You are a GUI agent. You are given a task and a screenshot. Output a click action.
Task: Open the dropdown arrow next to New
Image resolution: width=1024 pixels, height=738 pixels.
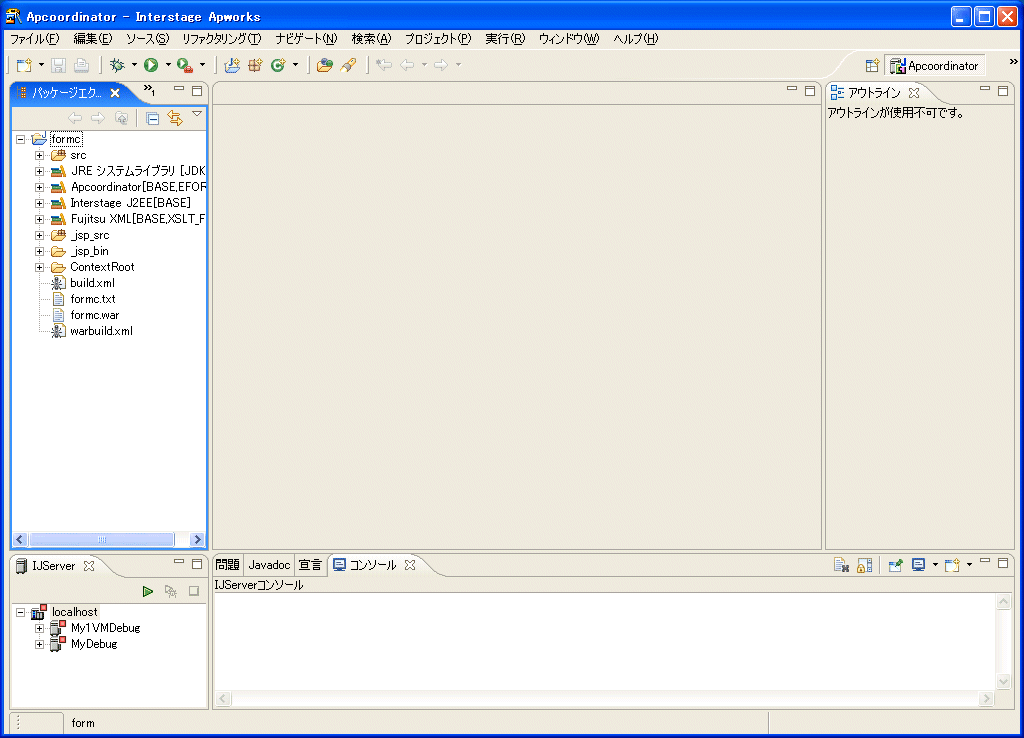pos(41,65)
